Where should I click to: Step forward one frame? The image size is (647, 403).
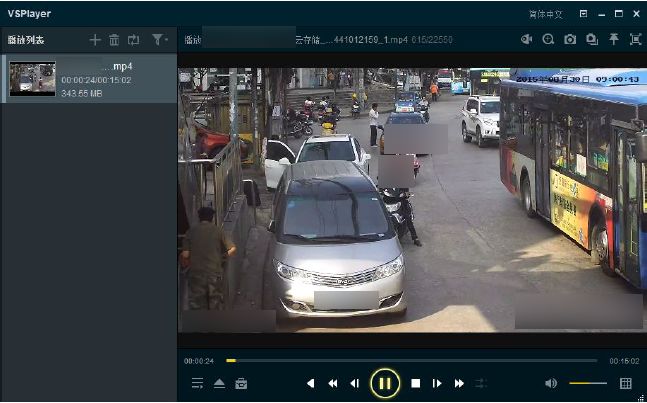coord(437,383)
